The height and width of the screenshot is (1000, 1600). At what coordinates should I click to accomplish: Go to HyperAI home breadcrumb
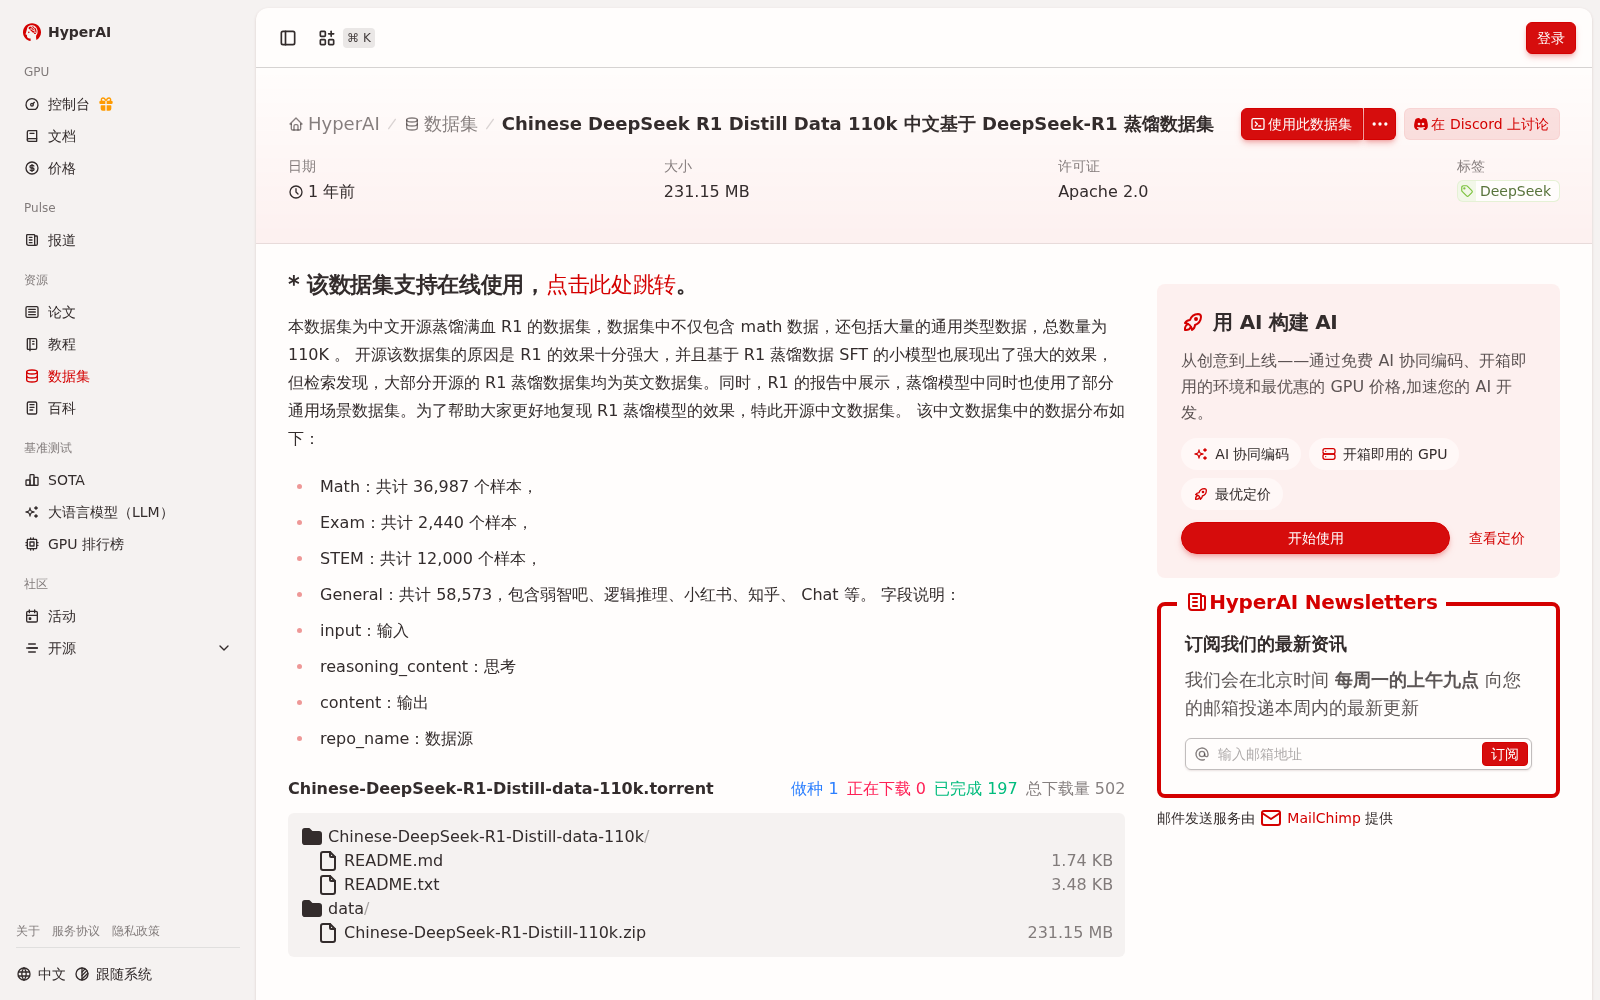point(334,124)
